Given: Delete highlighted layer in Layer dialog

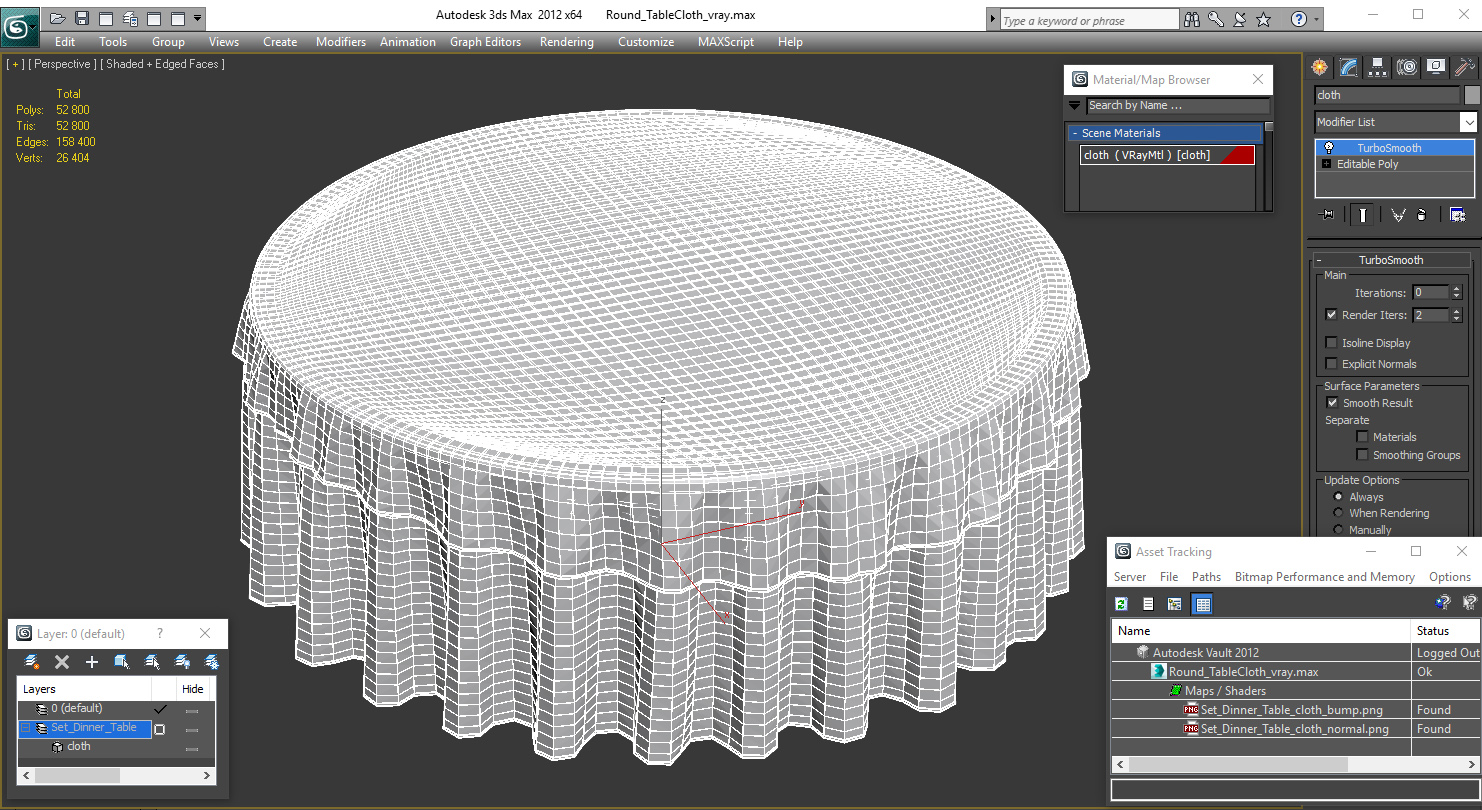Looking at the screenshot, I should pyautogui.click(x=62, y=662).
